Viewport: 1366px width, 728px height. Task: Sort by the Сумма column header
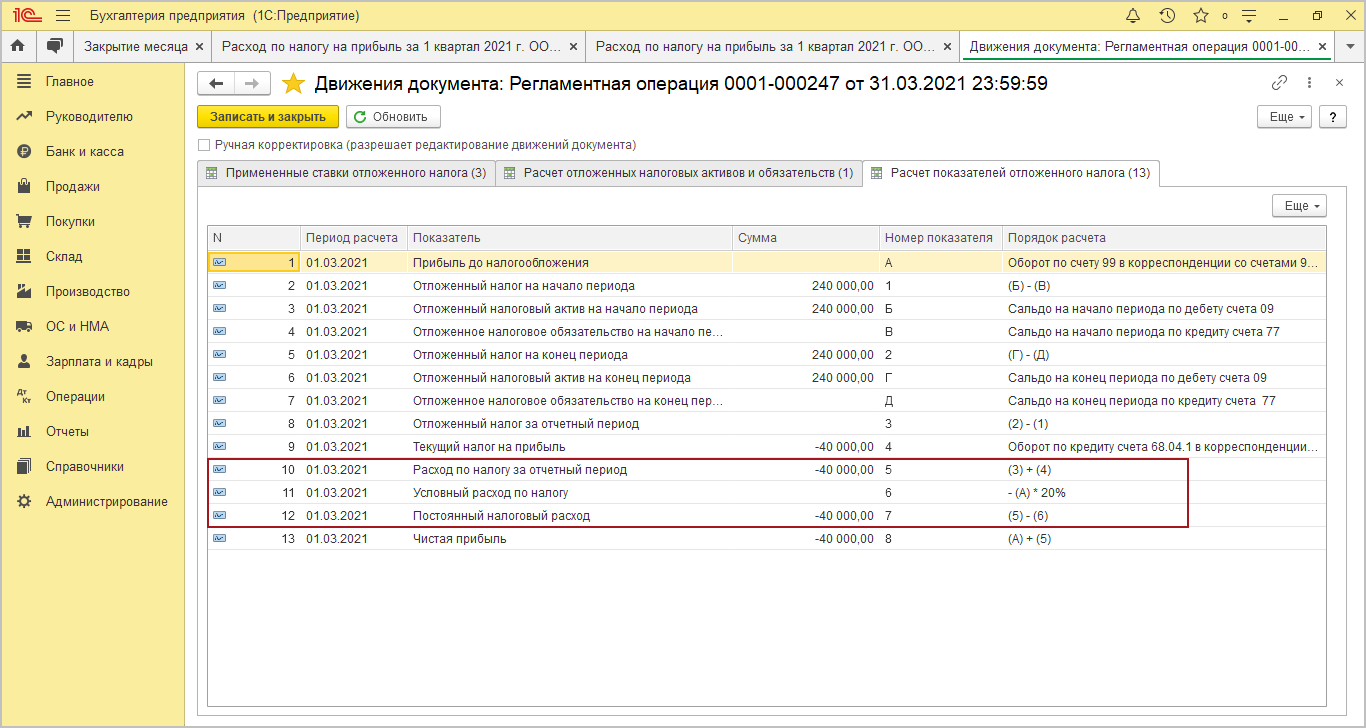[757, 238]
